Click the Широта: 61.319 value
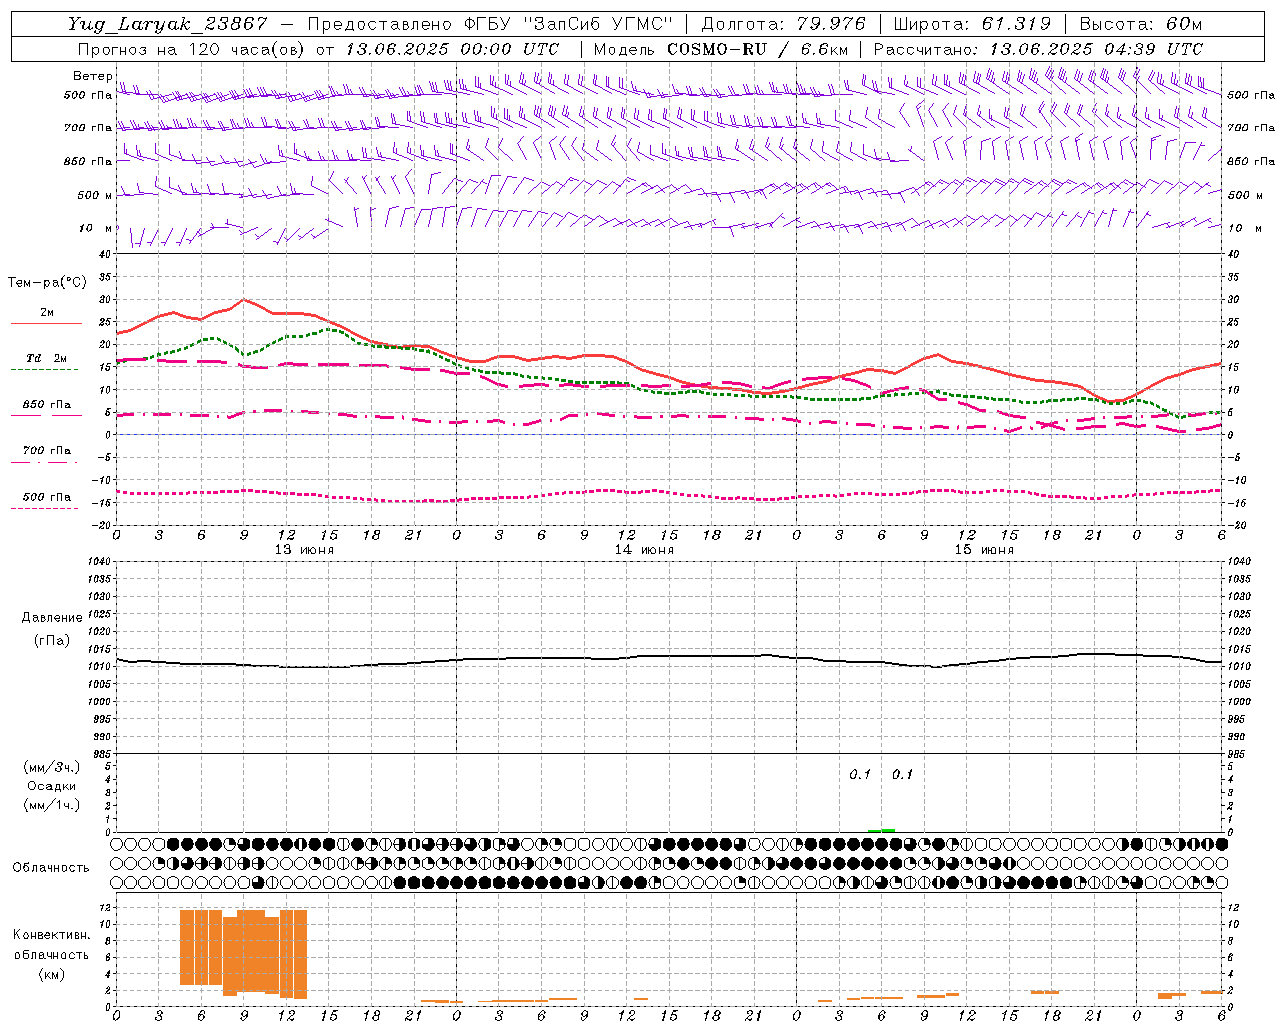 [x=972, y=24]
